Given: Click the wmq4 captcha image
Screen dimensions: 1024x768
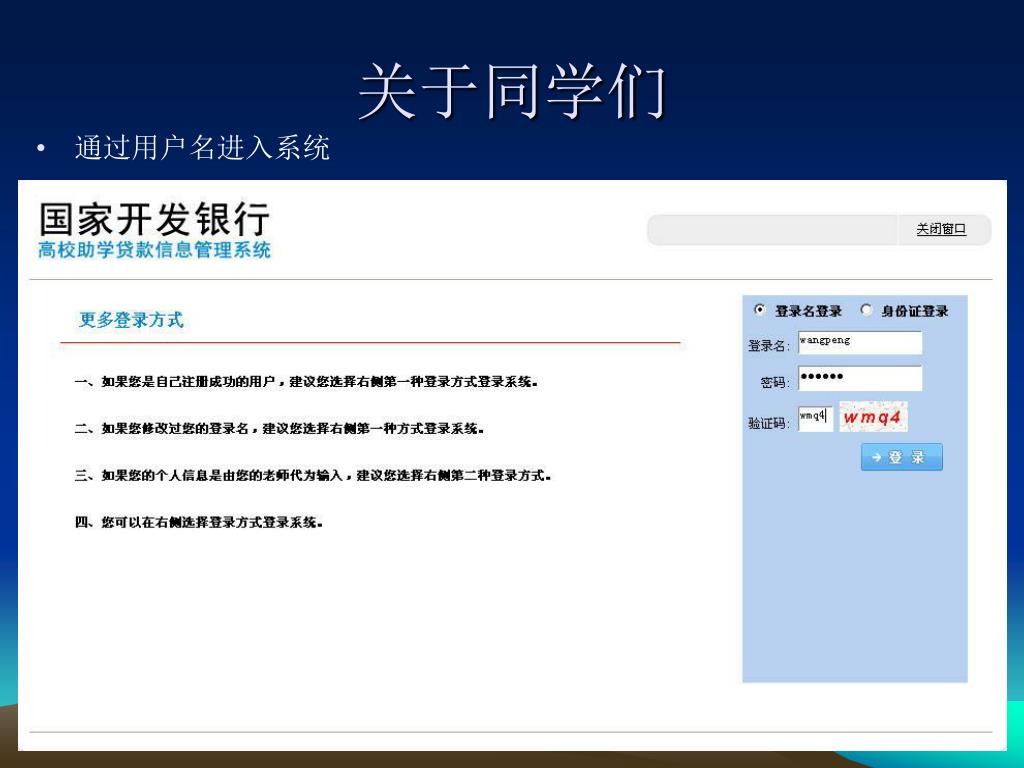Looking at the screenshot, I should tap(873, 417).
